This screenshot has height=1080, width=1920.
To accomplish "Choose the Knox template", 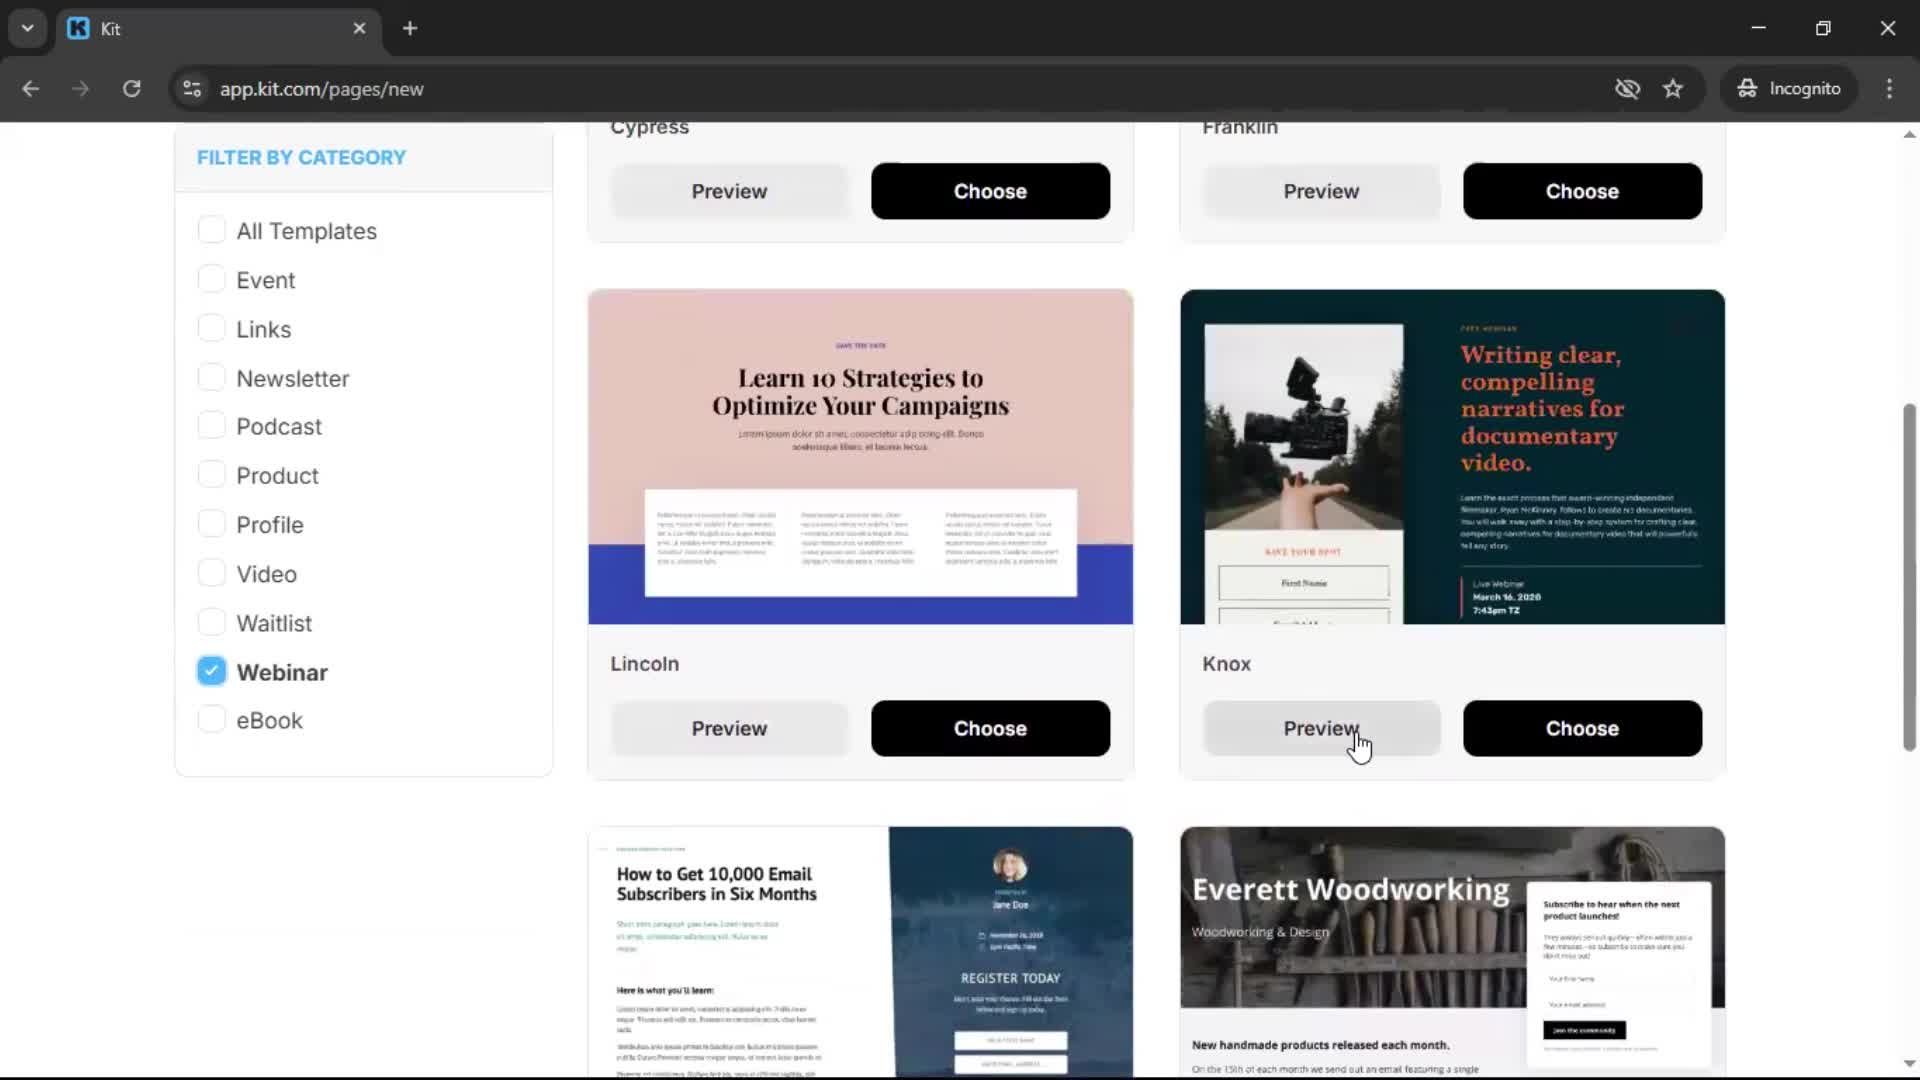I will [1582, 728].
